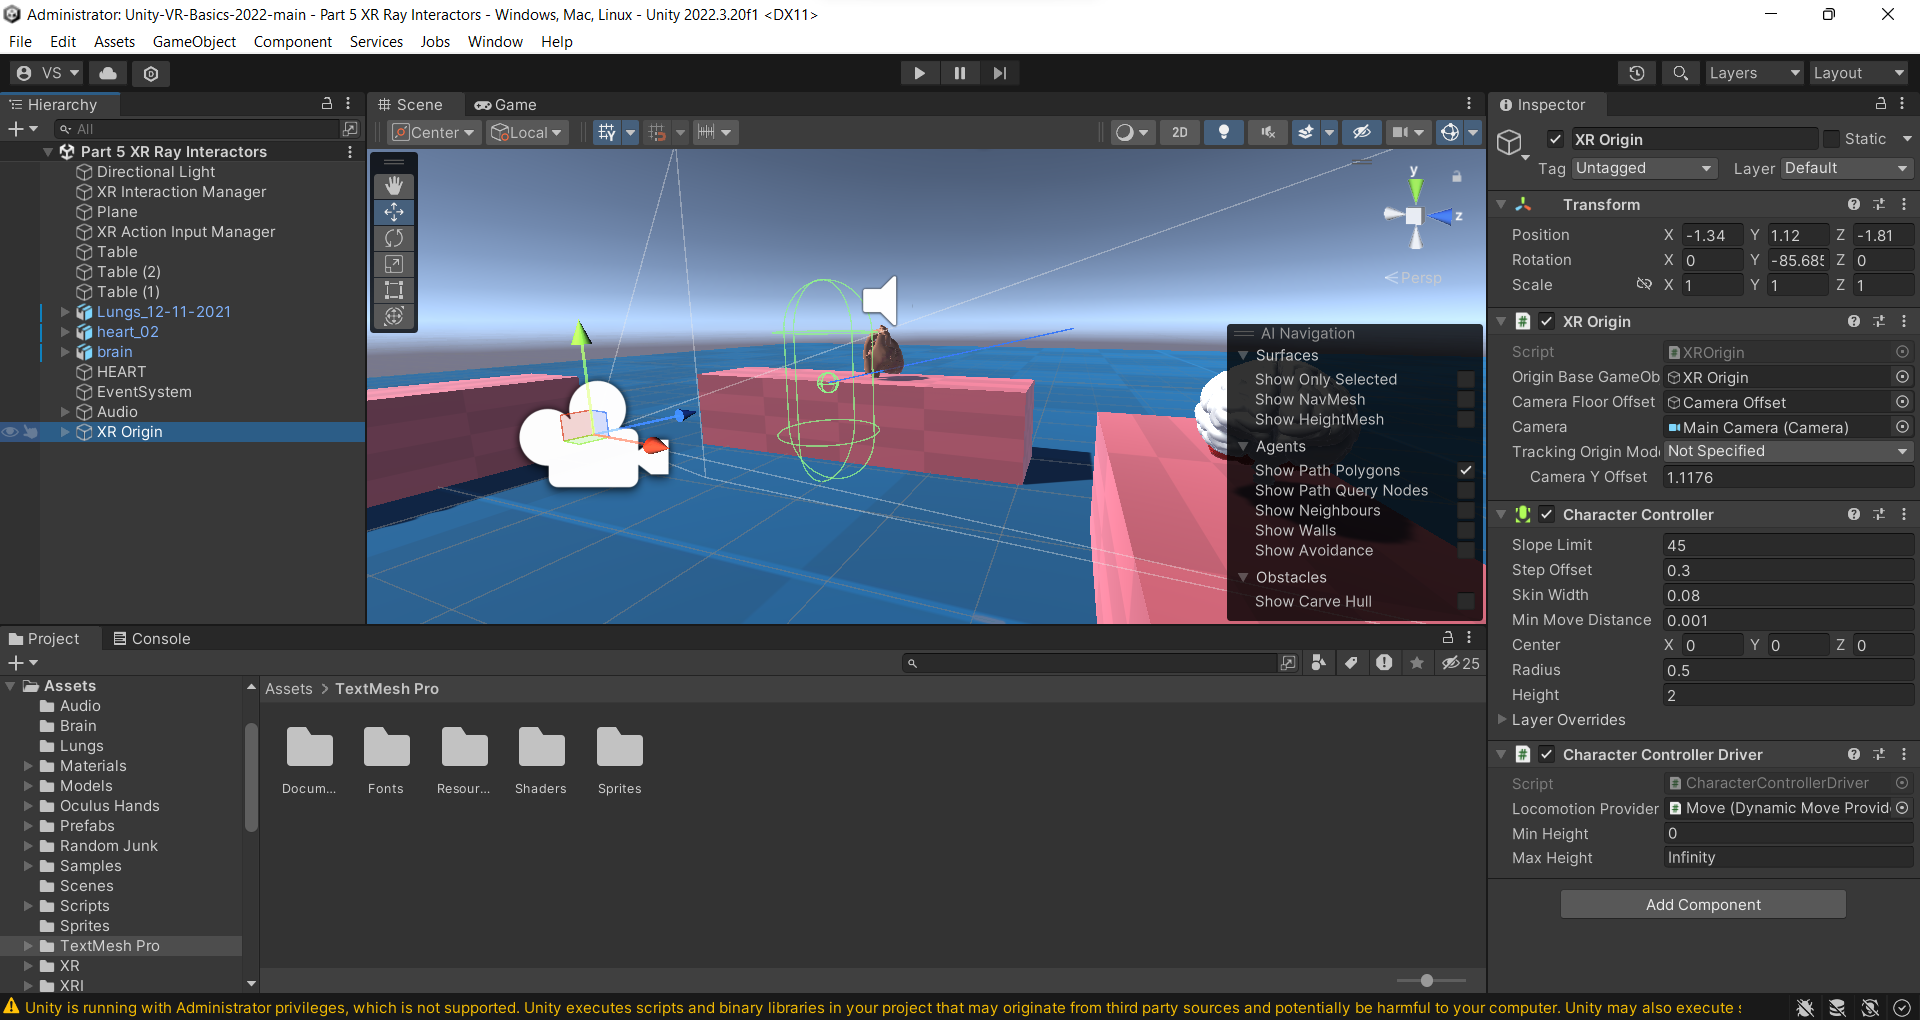Screen dimensions: 1920x1020
Task: Open Unity Cloud services icon
Action: click(x=108, y=73)
